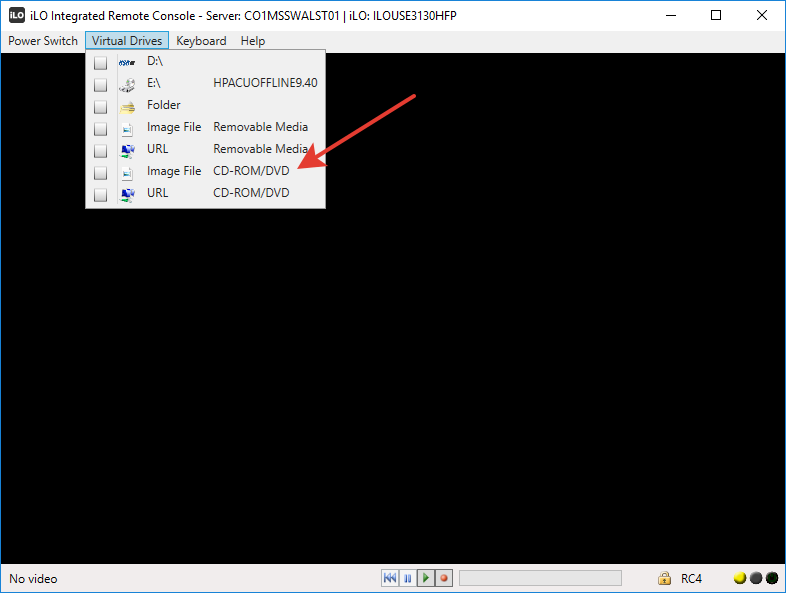This screenshot has height=593, width=786.
Task: Check the Image File Removable Media checkbox
Action: pyautogui.click(x=100, y=129)
